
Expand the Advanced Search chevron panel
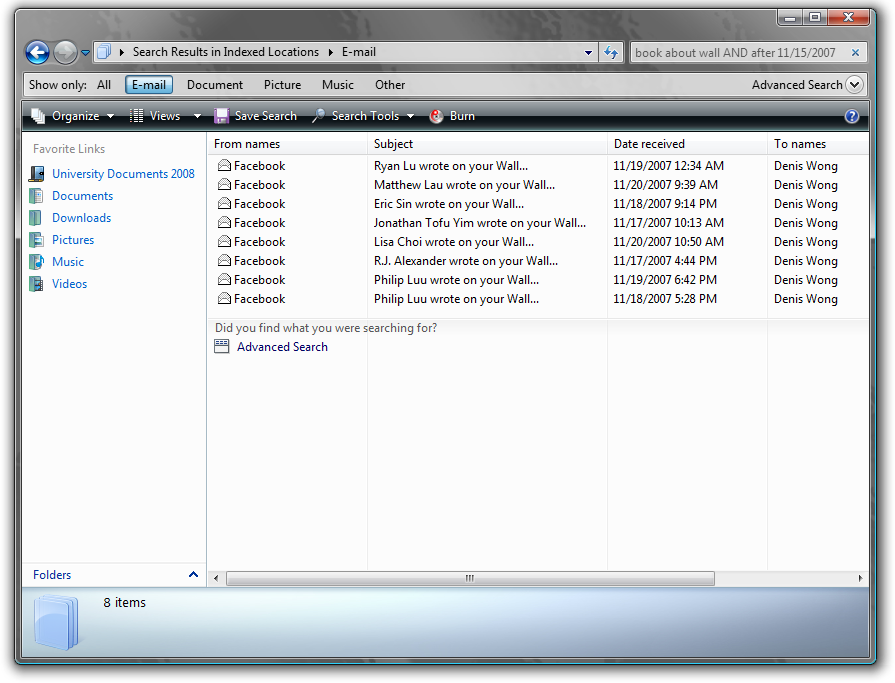point(854,85)
